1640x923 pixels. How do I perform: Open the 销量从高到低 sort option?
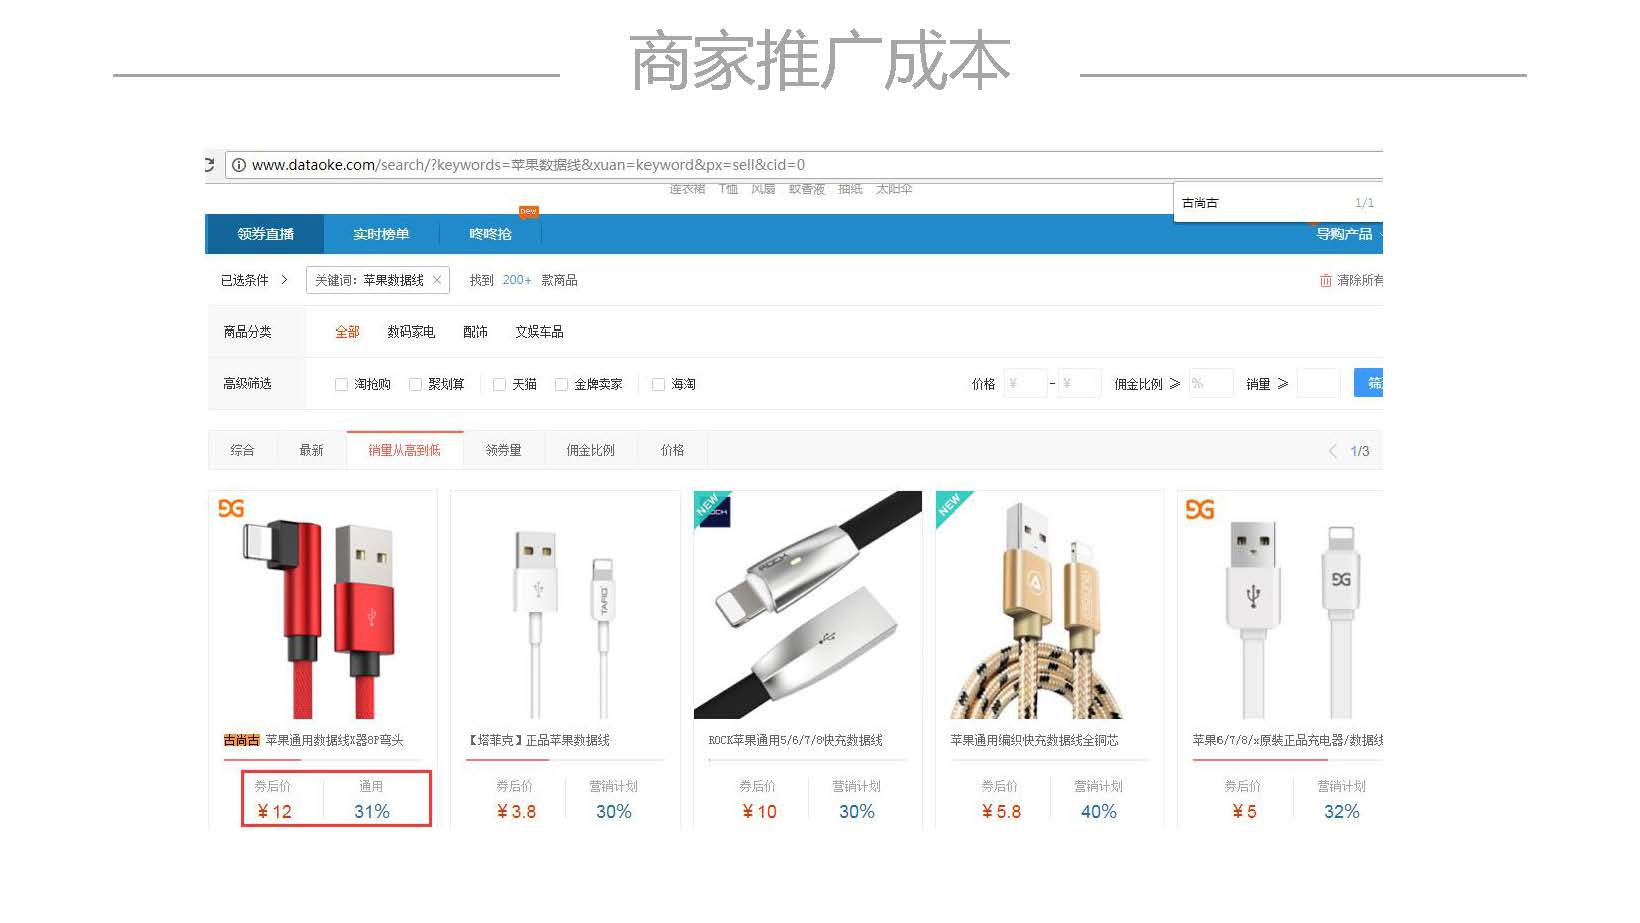pos(404,450)
